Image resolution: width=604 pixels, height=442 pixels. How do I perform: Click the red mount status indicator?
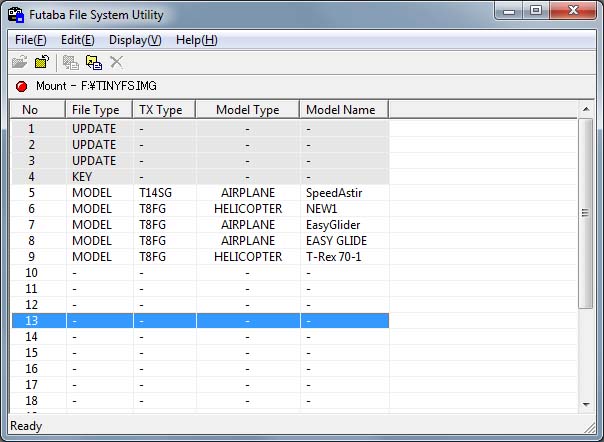(21, 87)
